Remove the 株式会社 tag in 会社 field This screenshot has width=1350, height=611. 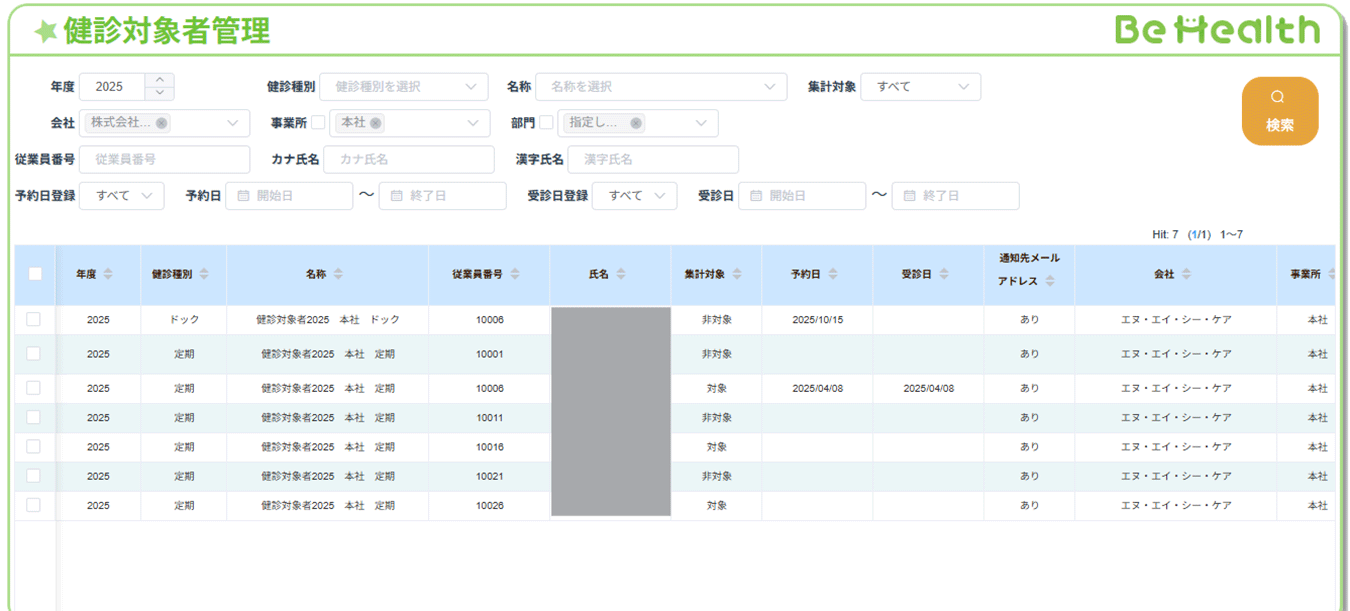tap(162, 123)
